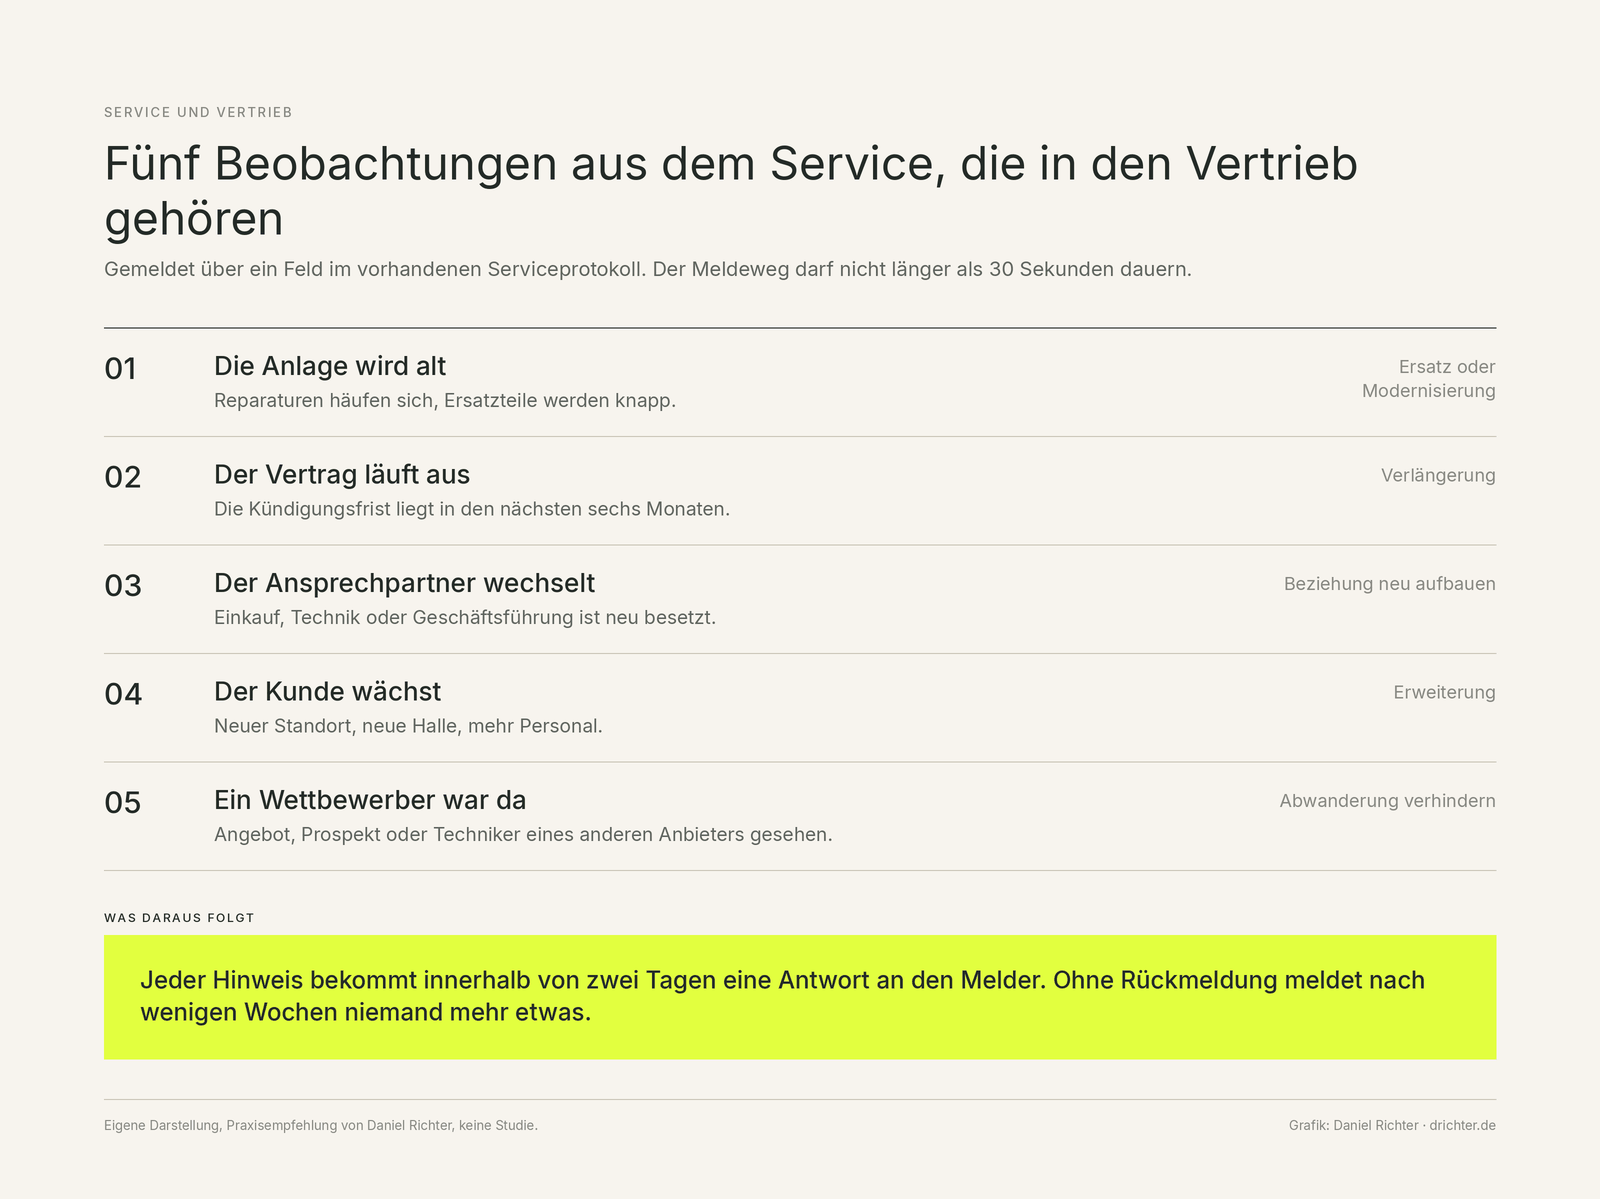This screenshot has height=1199, width=1600.
Task: Select the heading 'Der Vertrag läuft aus'
Action: [342, 474]
